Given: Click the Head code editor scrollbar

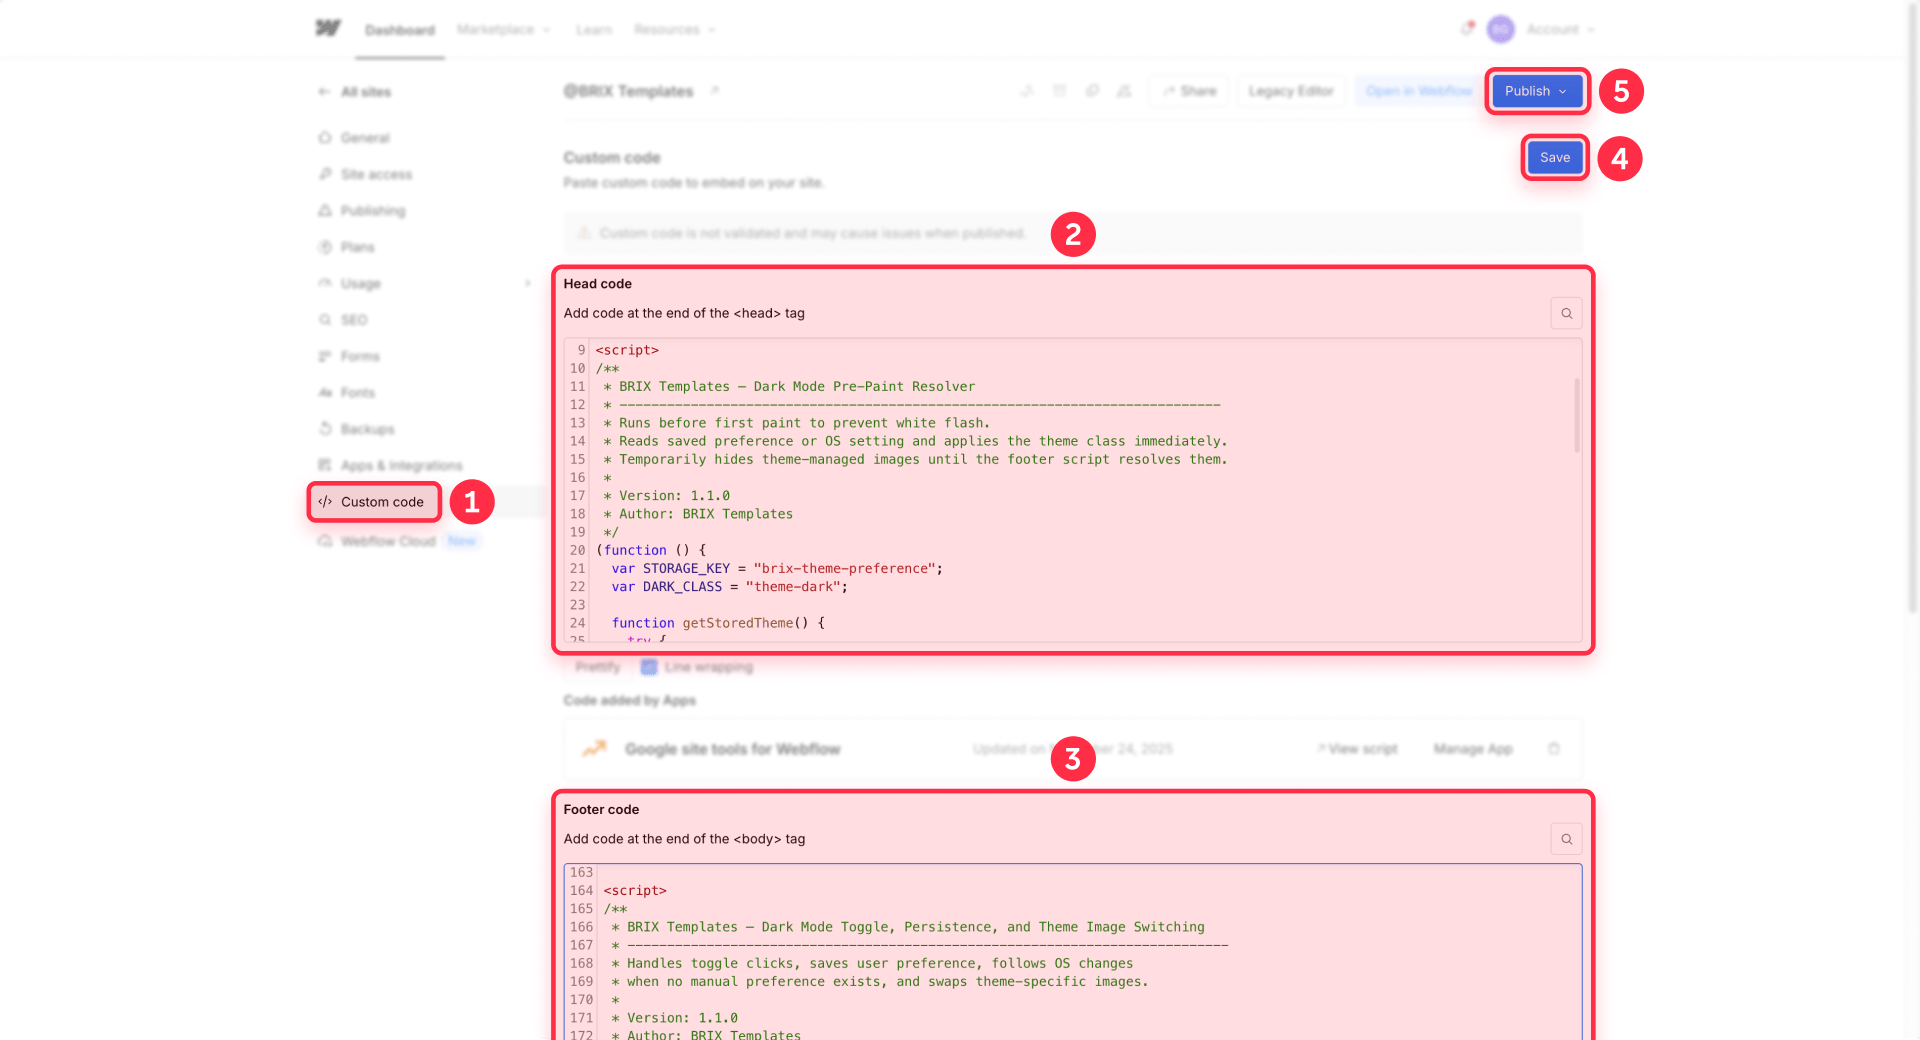Looking at the screenshot, I should (x=1577, y=415).
